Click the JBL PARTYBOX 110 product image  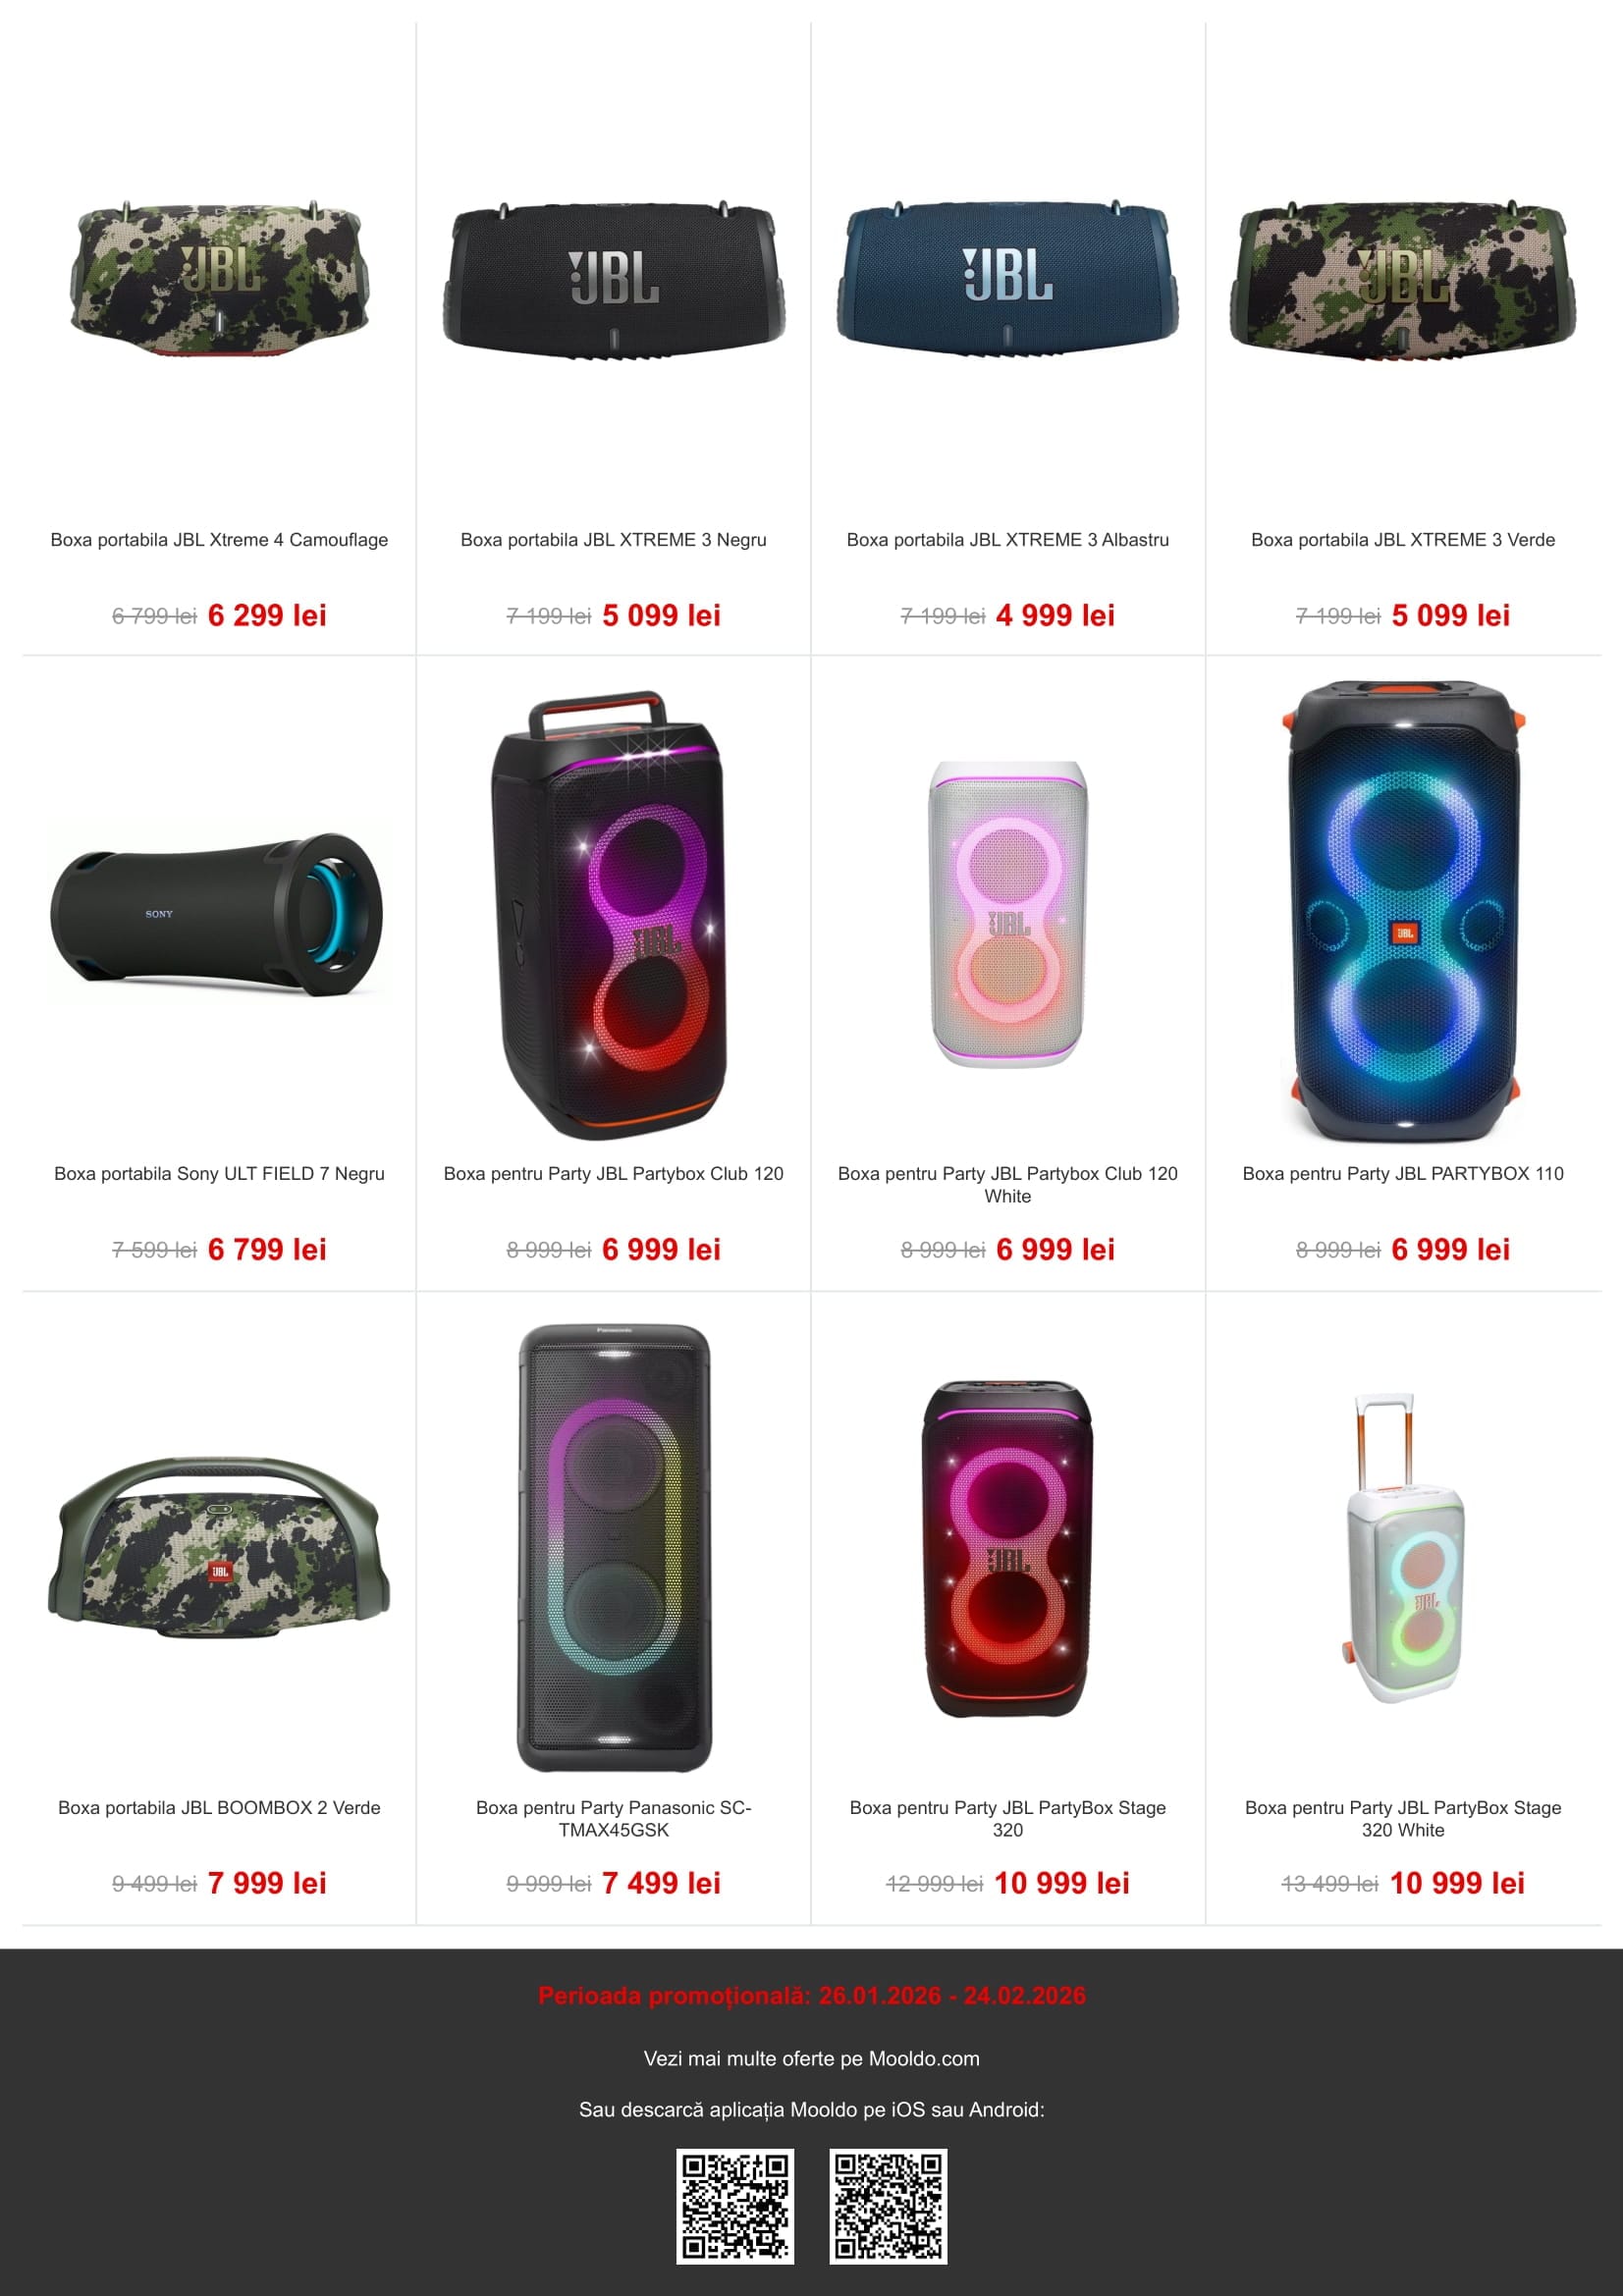point(1403,912)
